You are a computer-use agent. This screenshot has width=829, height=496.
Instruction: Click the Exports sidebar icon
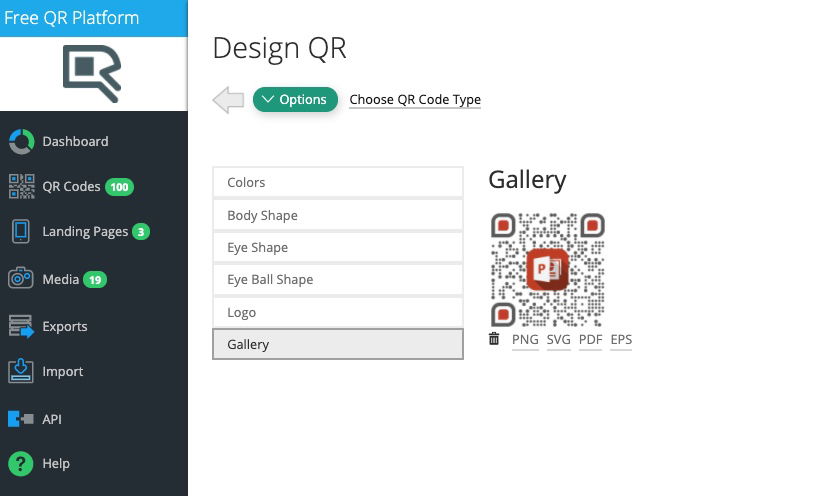click(21, 326)
